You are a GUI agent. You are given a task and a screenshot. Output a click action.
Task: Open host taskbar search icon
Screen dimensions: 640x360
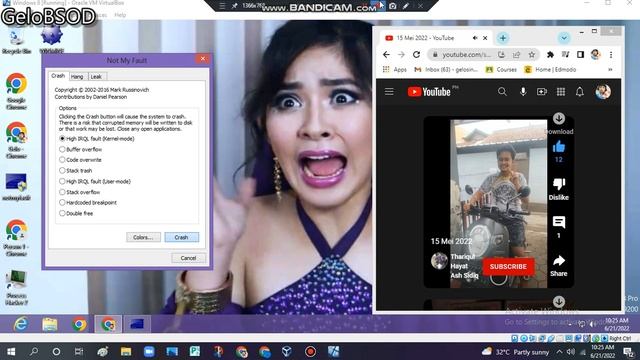[34, 351]
